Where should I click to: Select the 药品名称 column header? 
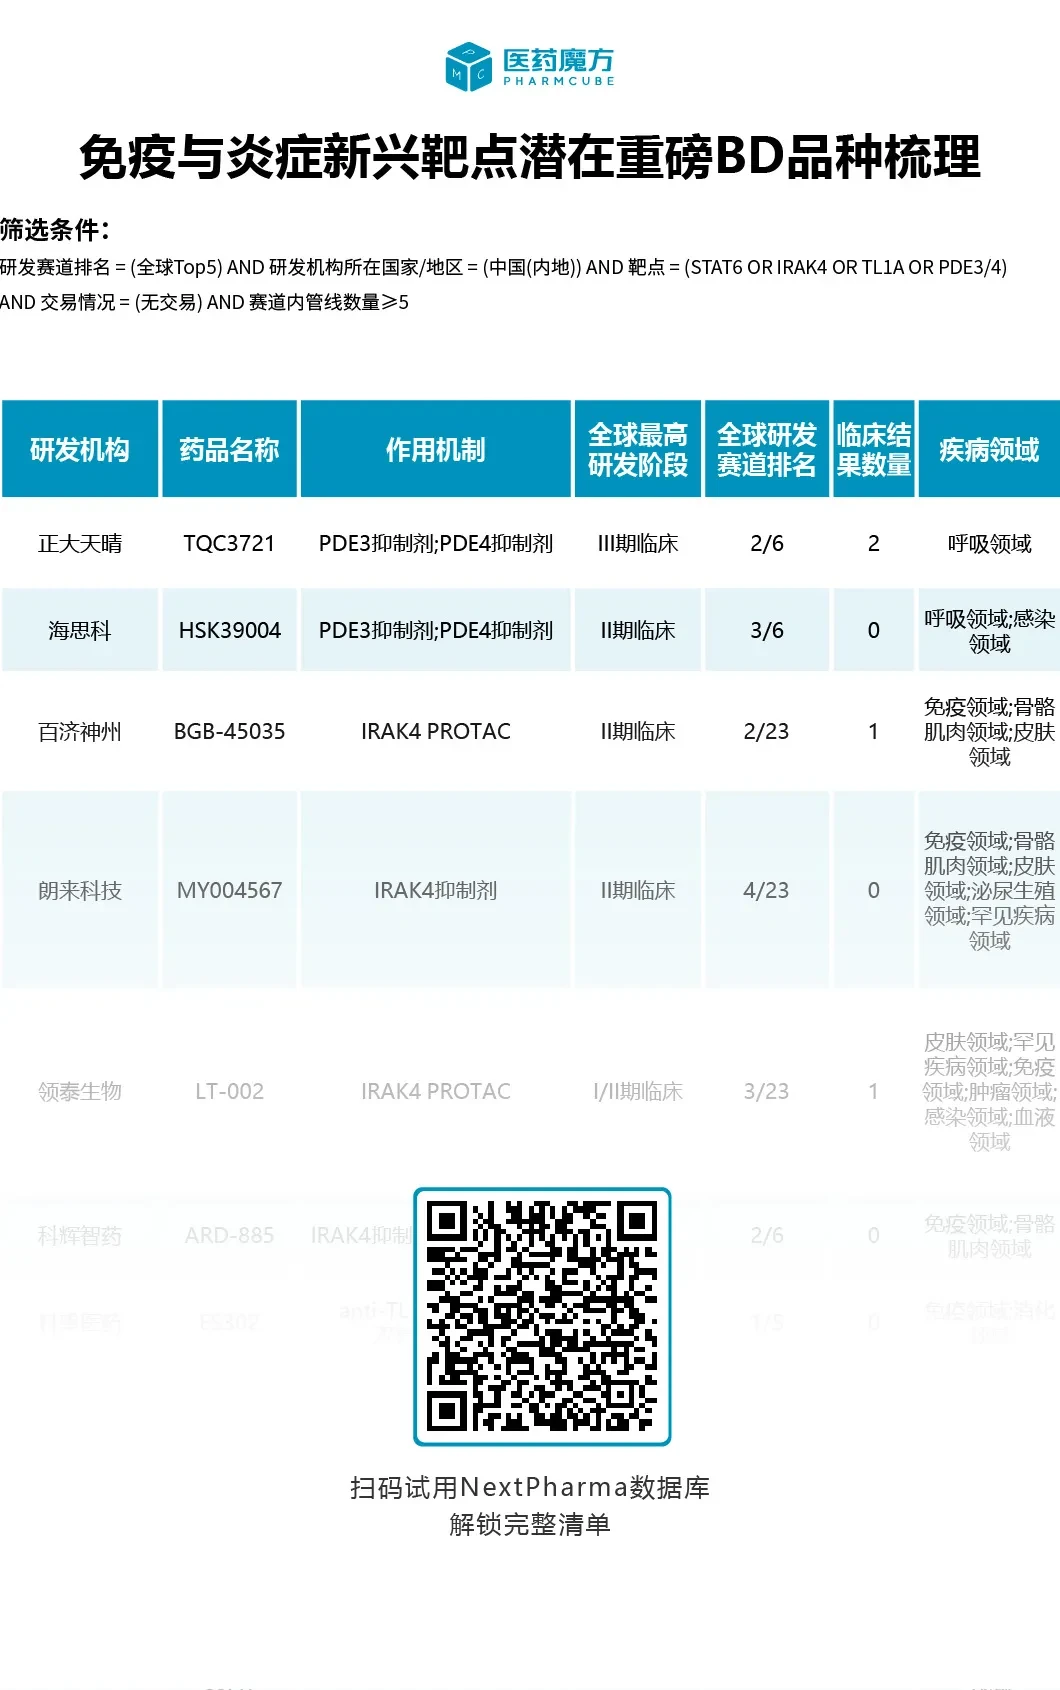click(229, 449)
